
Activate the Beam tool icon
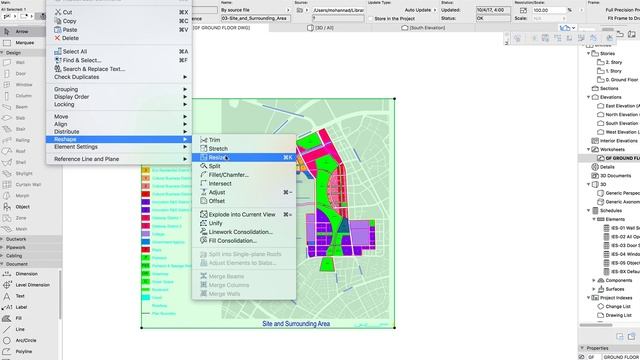tap(7, 107)
